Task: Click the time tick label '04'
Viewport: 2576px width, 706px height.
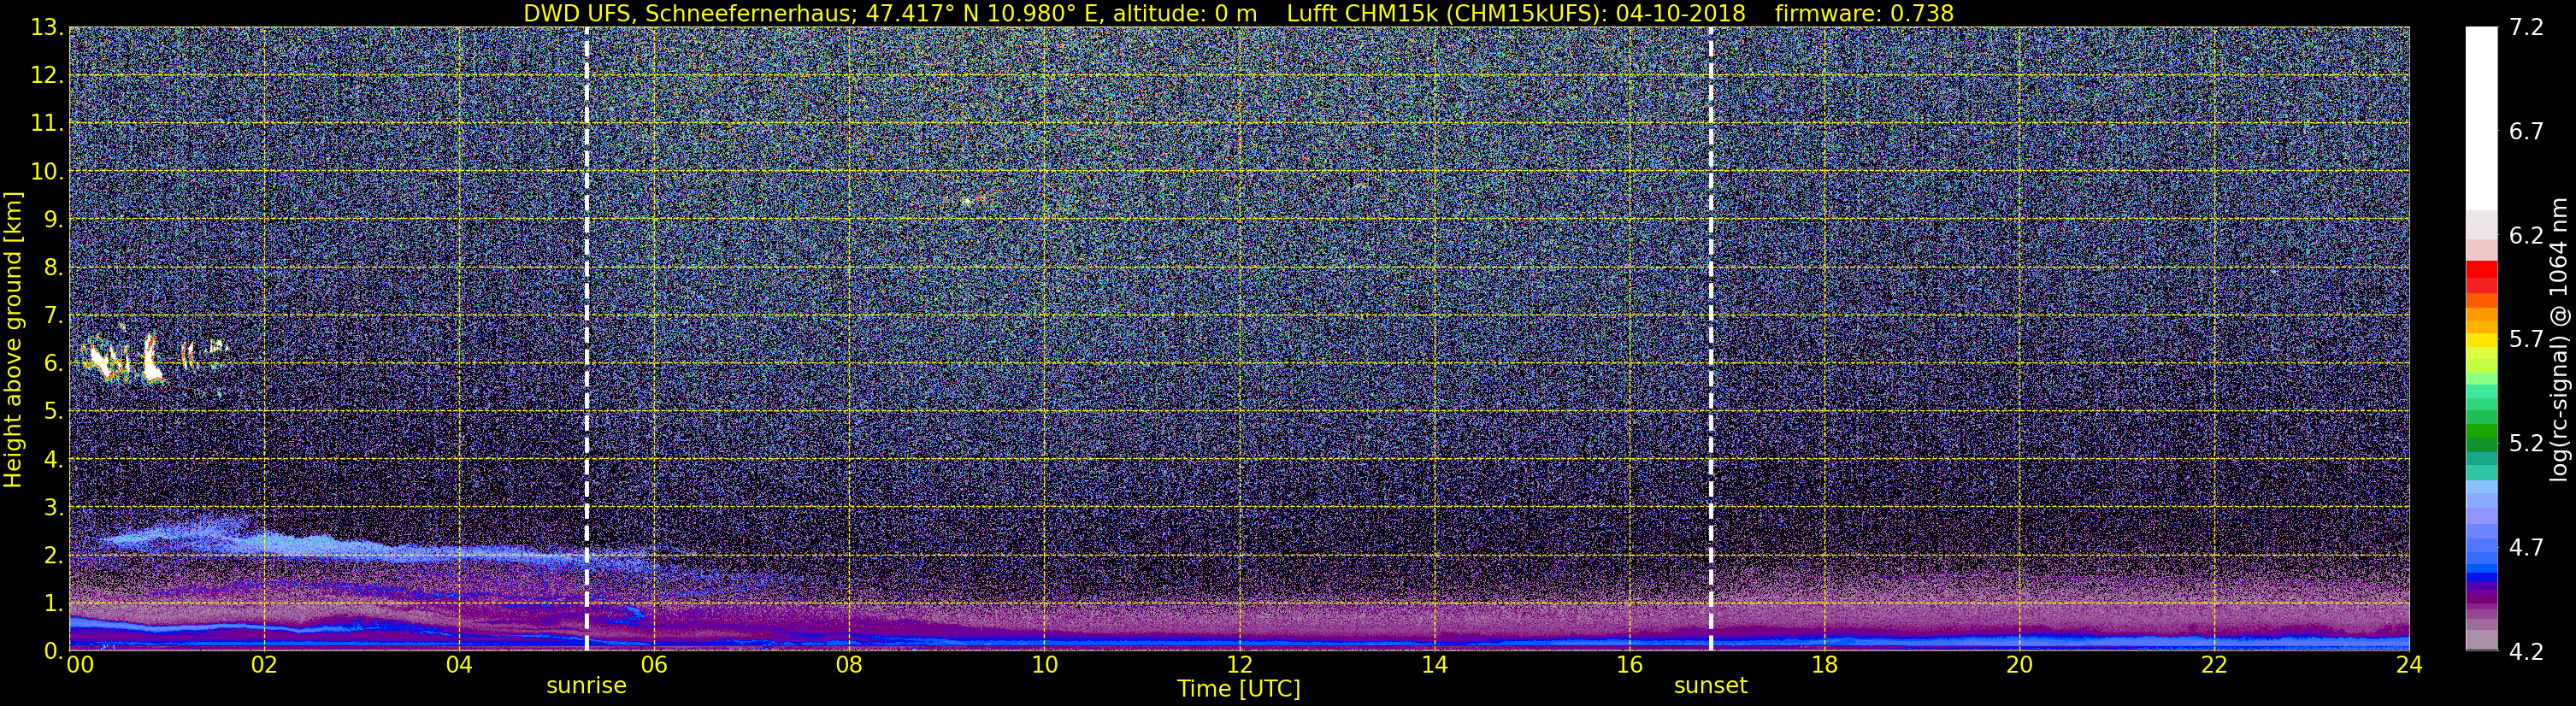Action: tap(459, 666)
